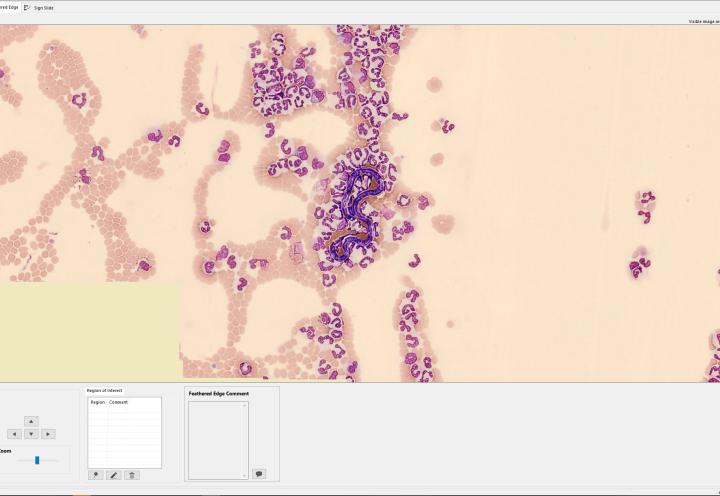Click the pan up arrow button

click(x=31, y=421)
